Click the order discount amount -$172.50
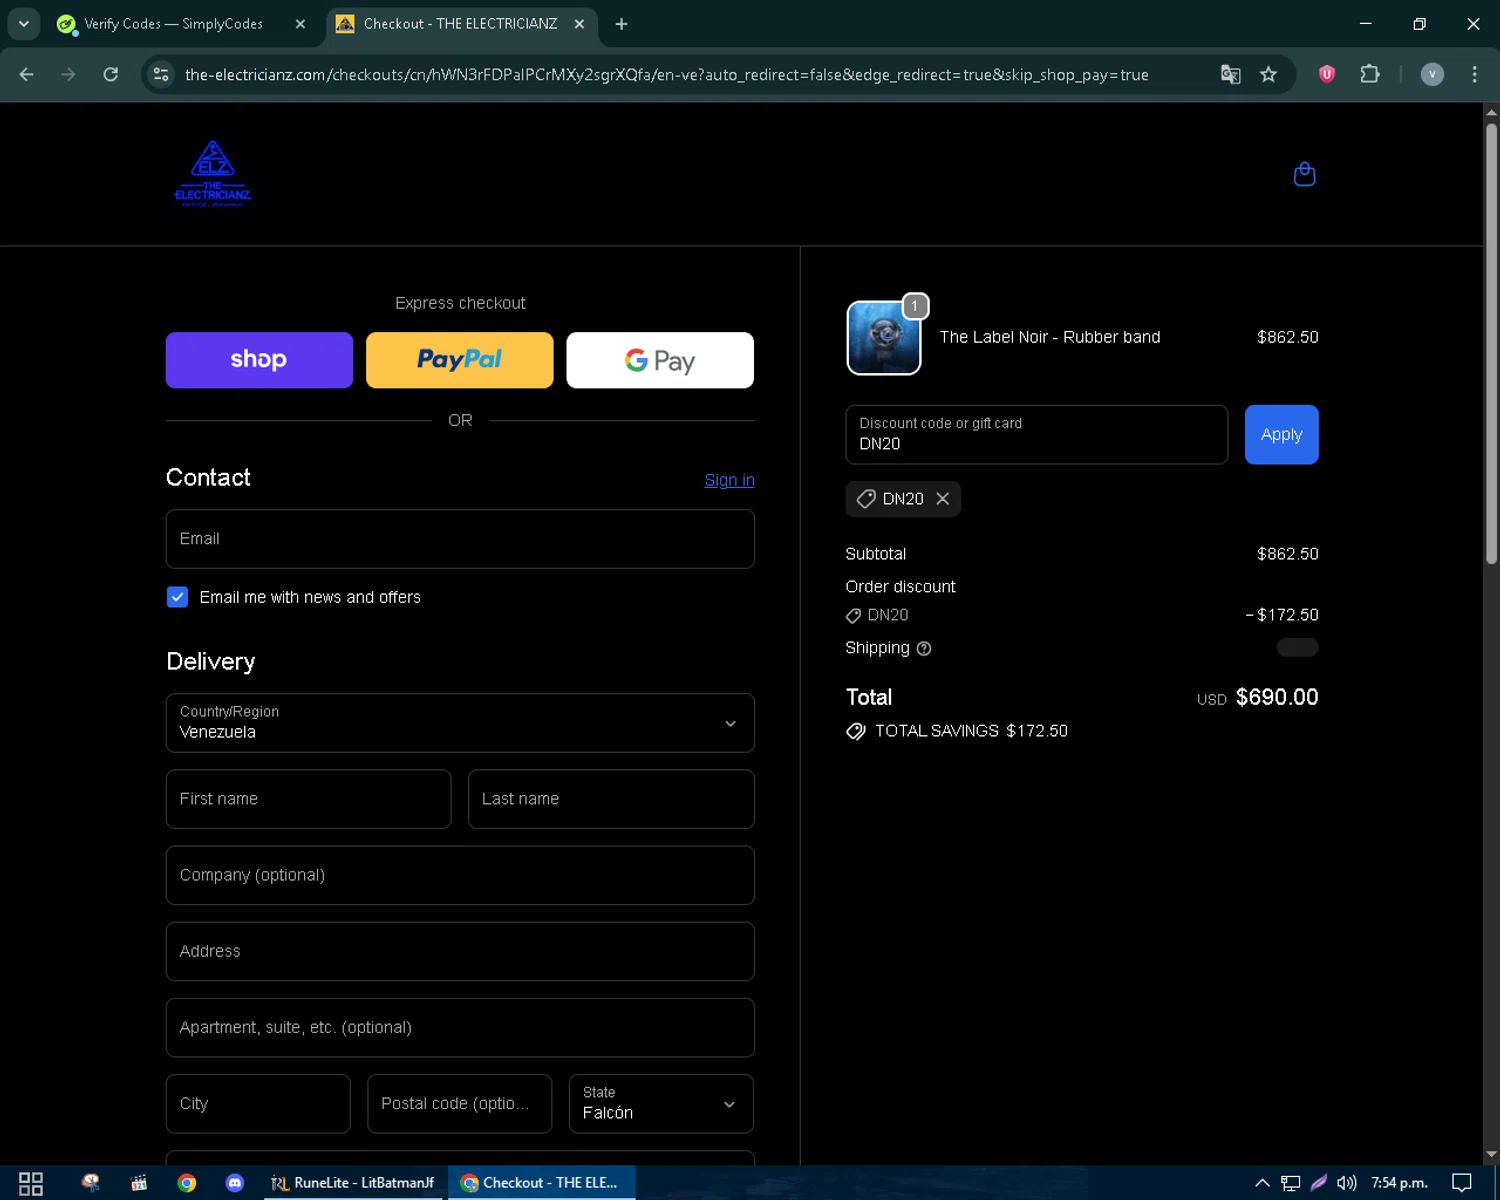The image size is (1500, 1200). click(1282, 615)
